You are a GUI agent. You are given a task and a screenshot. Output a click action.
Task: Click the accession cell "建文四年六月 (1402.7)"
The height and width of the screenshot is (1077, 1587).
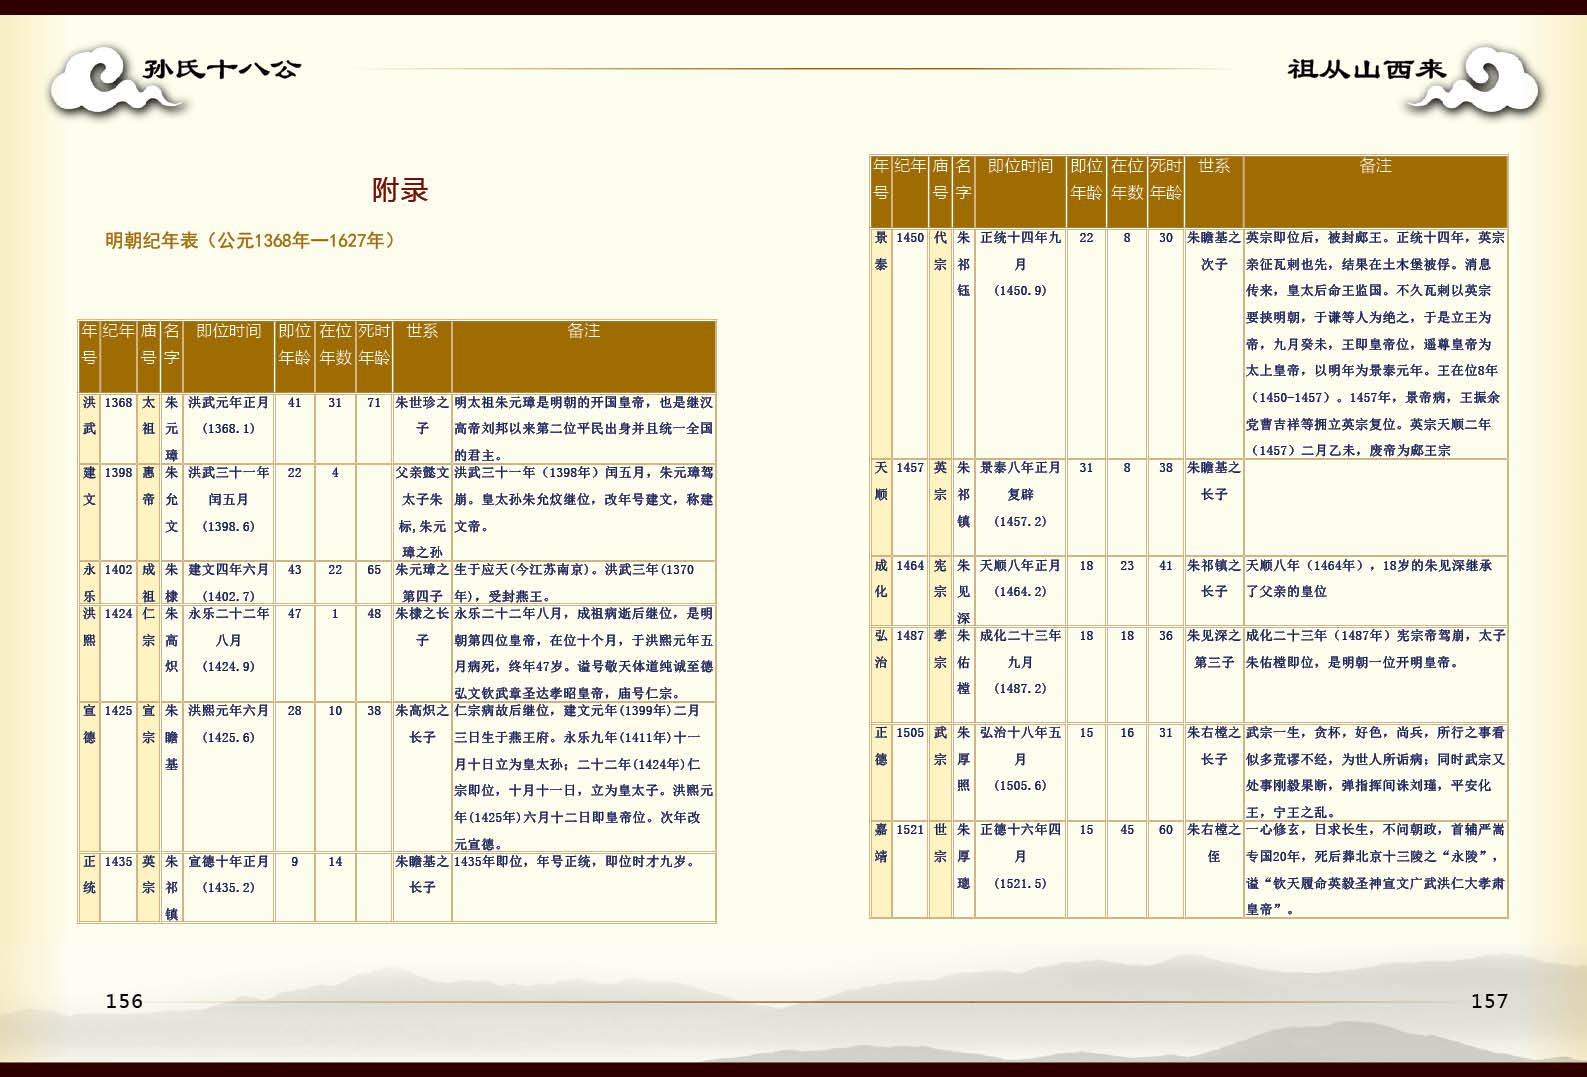(x=228, y=582)
